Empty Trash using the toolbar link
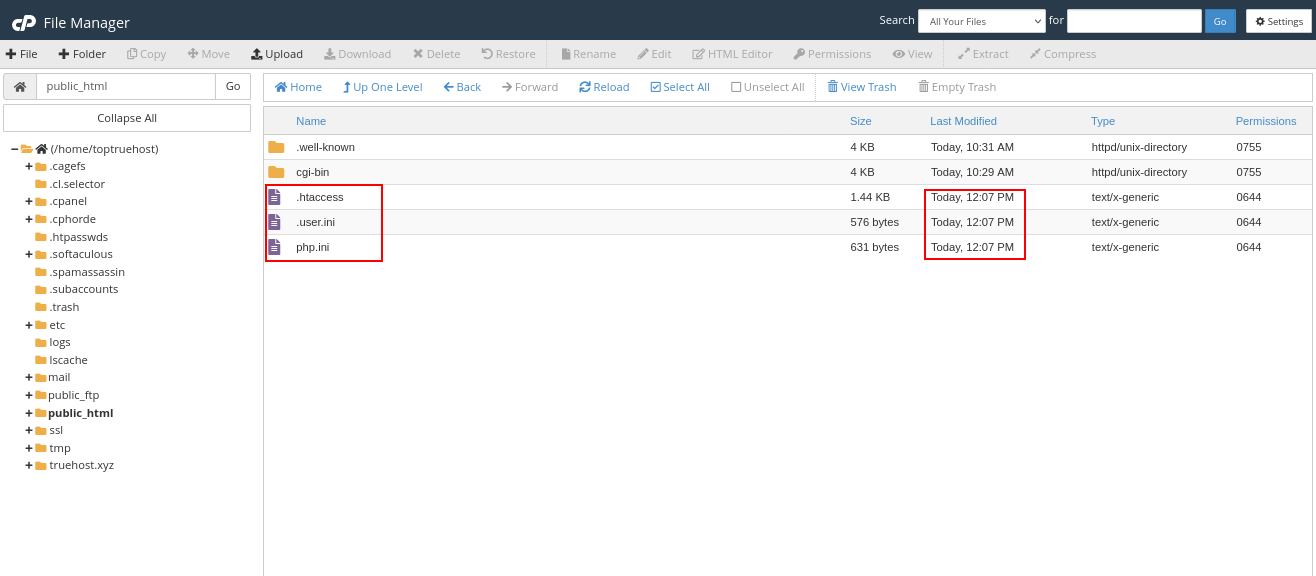The height and width of the screenshot is (576, 1316). click(x=956, y=87)
